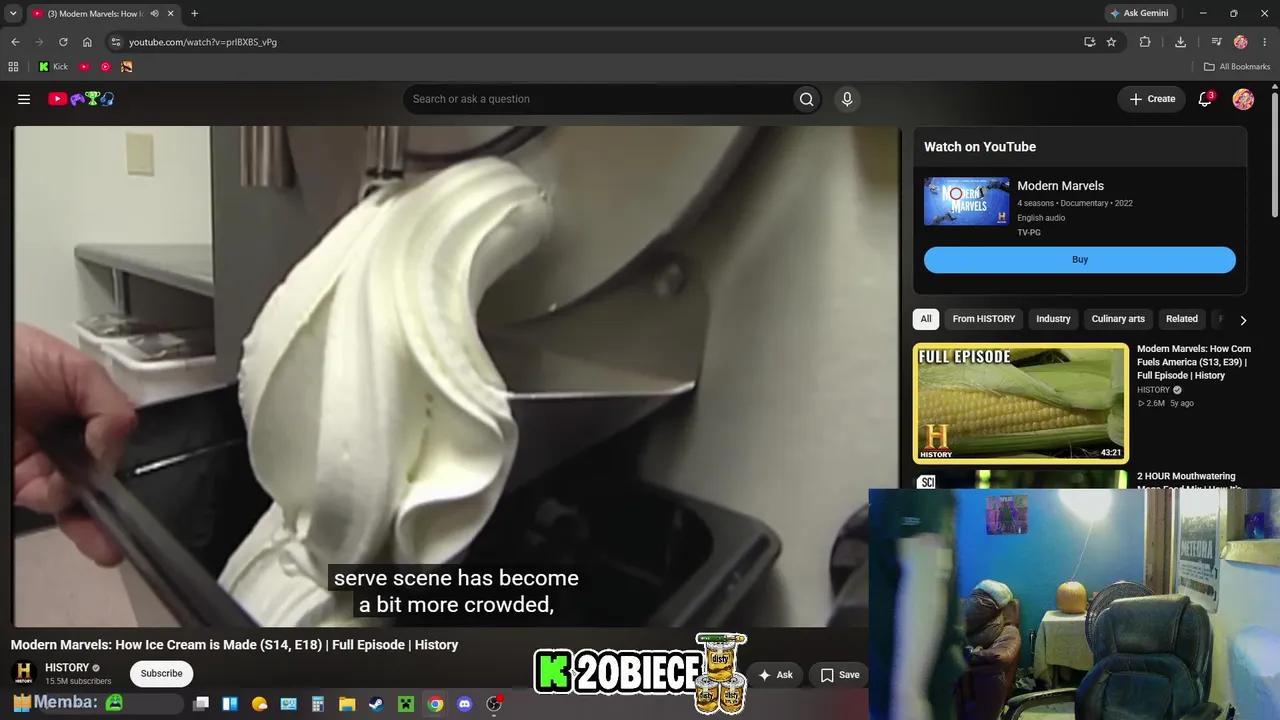The image size is (1280, 720).
Task: Install this app via address bar icon
Action: click(x=1090, y=42)
